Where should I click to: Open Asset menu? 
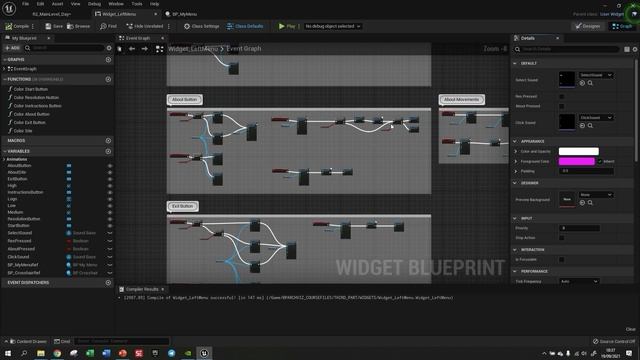click(57, 4)
